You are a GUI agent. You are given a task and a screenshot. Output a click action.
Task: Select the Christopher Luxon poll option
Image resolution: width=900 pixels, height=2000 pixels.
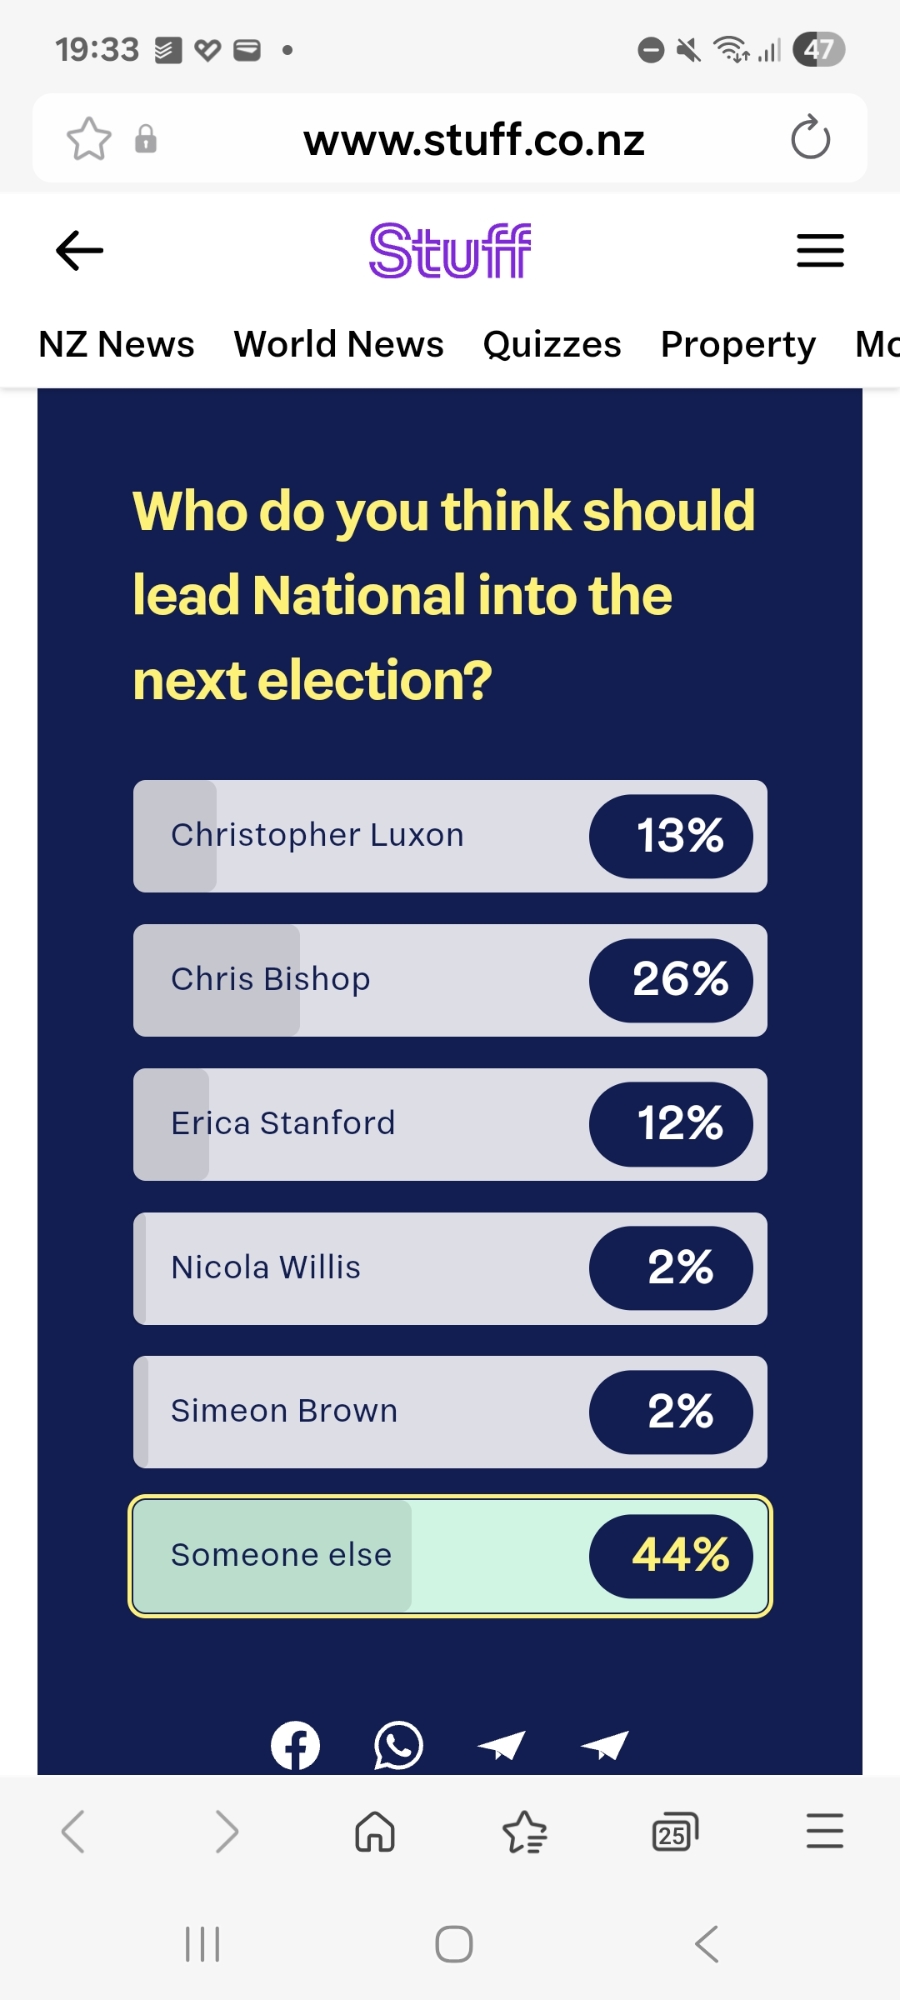click(x=450, y=836)
